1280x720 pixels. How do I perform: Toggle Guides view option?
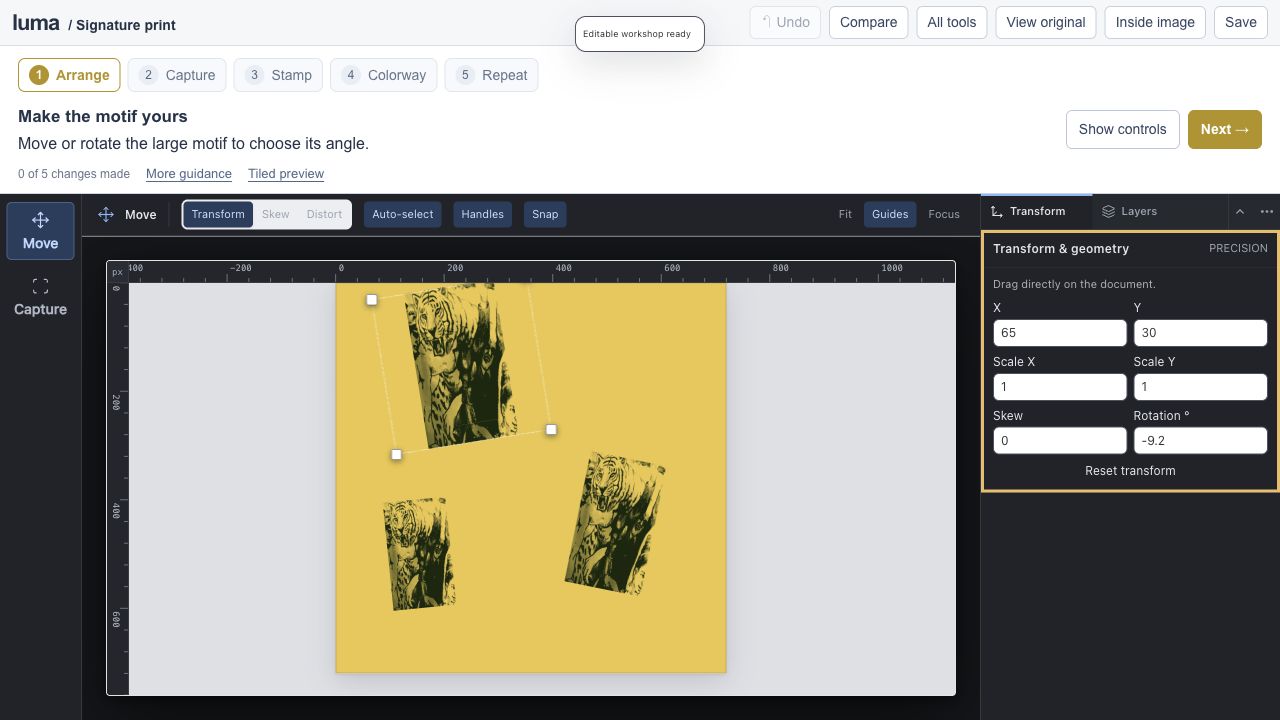[890, 214]
